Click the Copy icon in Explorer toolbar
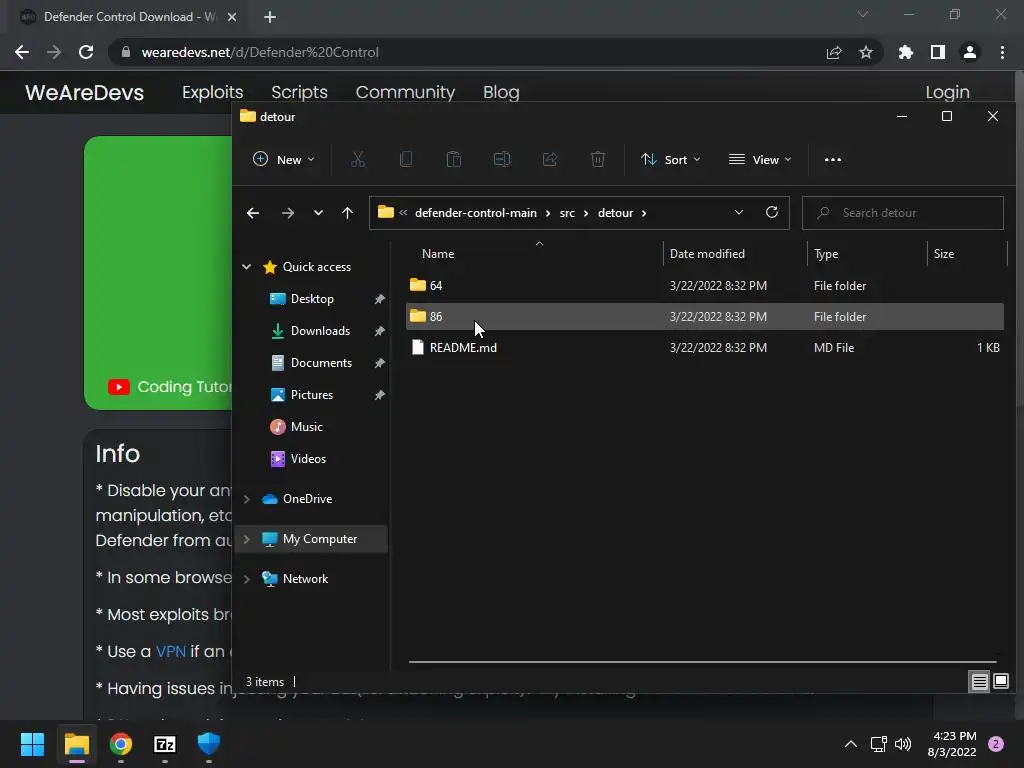1024x768 pixels. (x=406, y=159)
